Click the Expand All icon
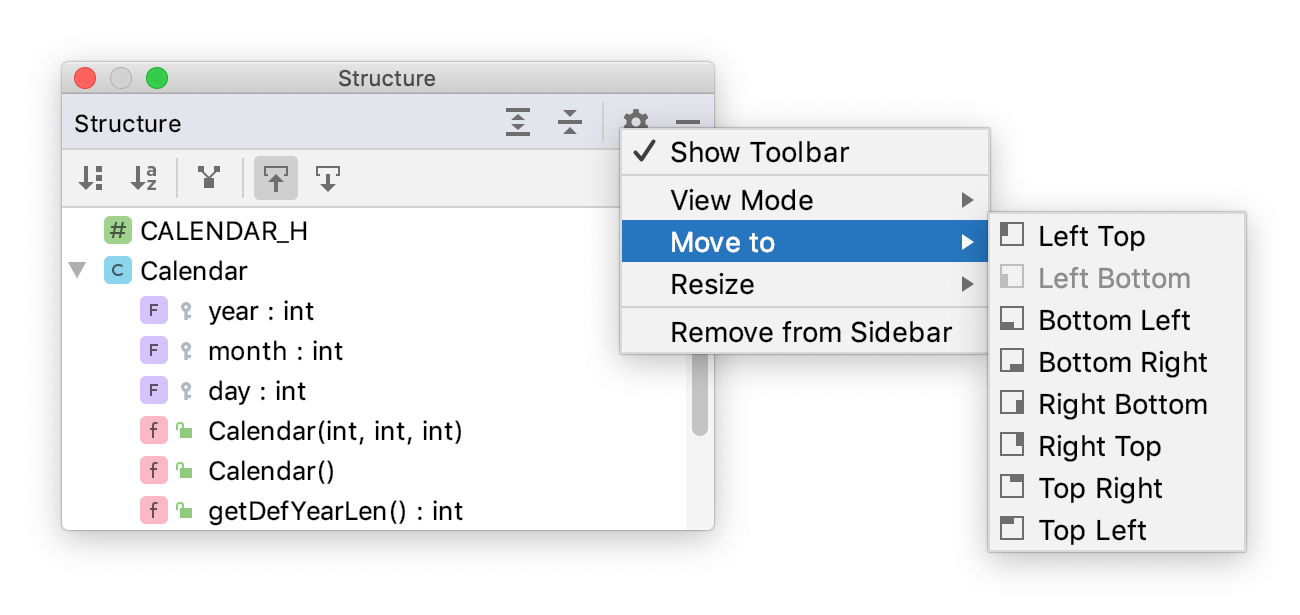 click(x=517, y=122)
